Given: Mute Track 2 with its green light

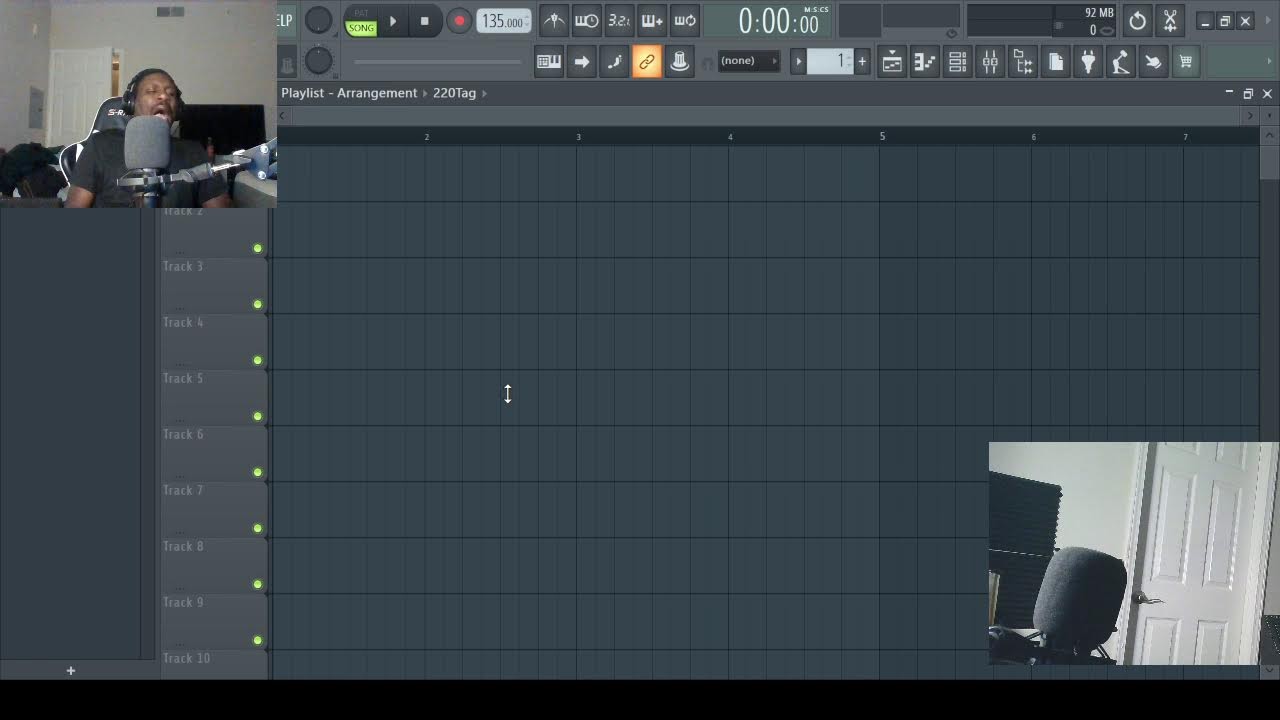Looking at the screenshot, I should 257,248.
